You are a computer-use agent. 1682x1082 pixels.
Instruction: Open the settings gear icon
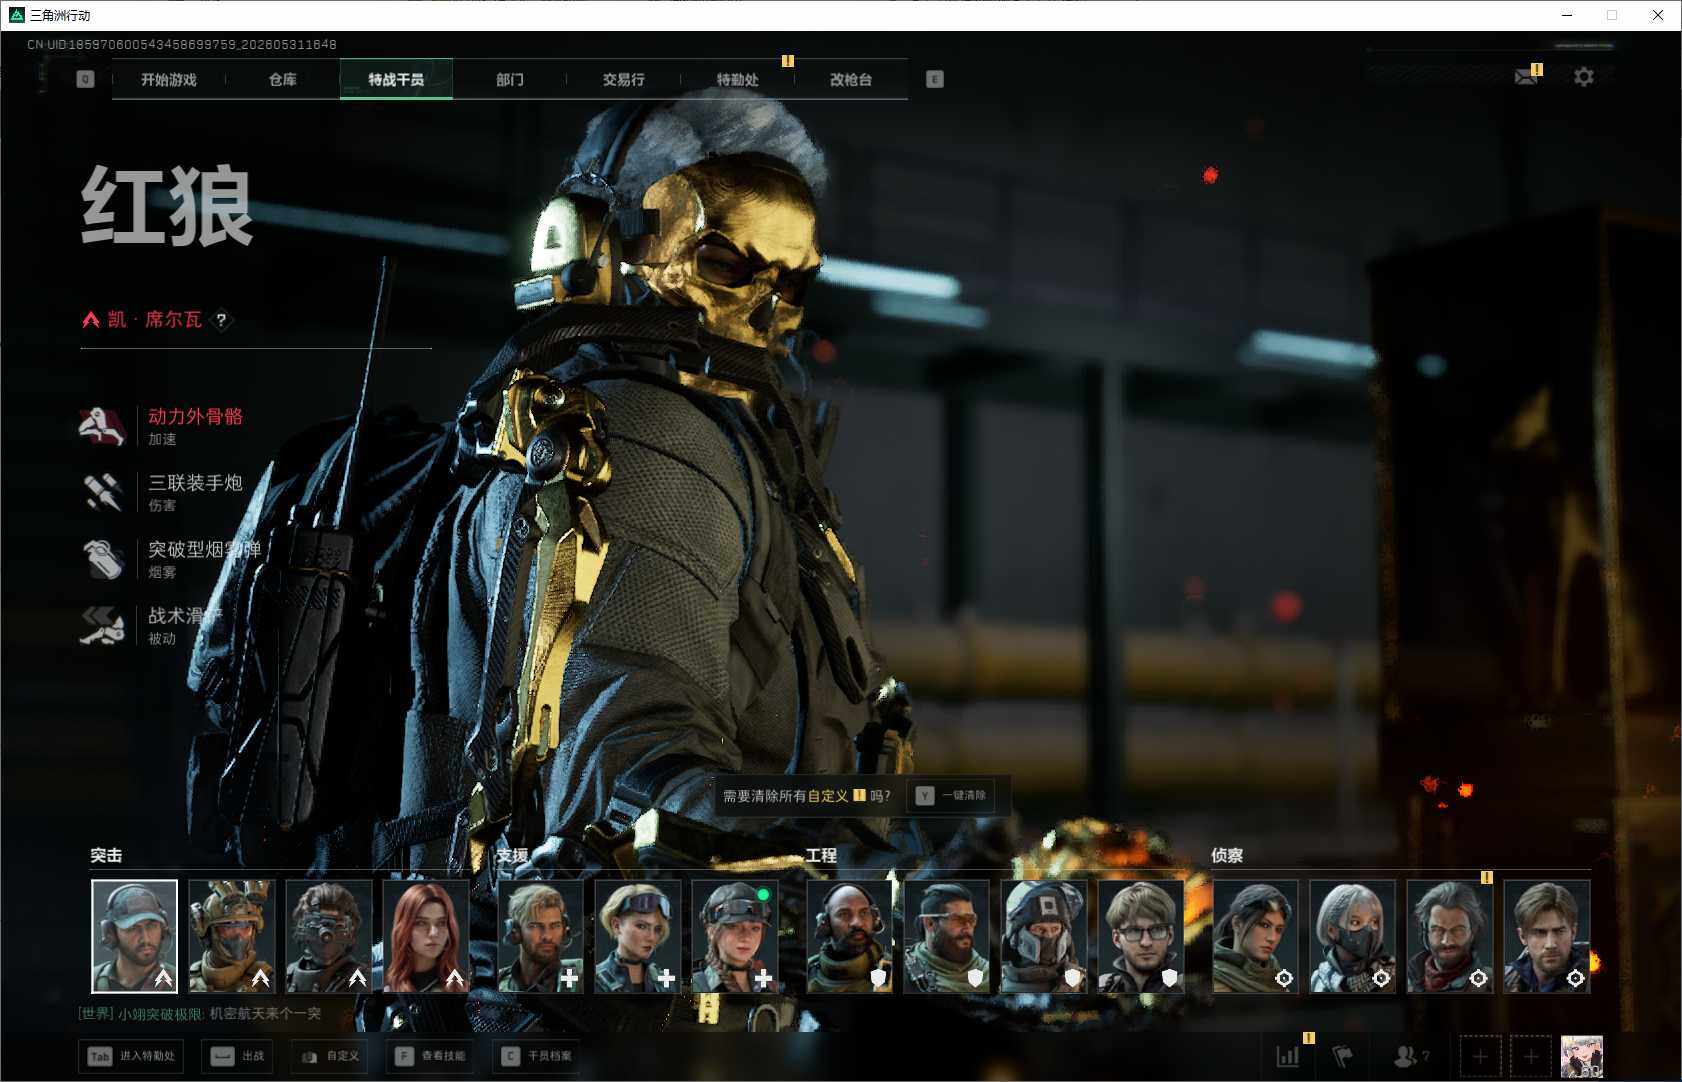[x=1584, y=77]
